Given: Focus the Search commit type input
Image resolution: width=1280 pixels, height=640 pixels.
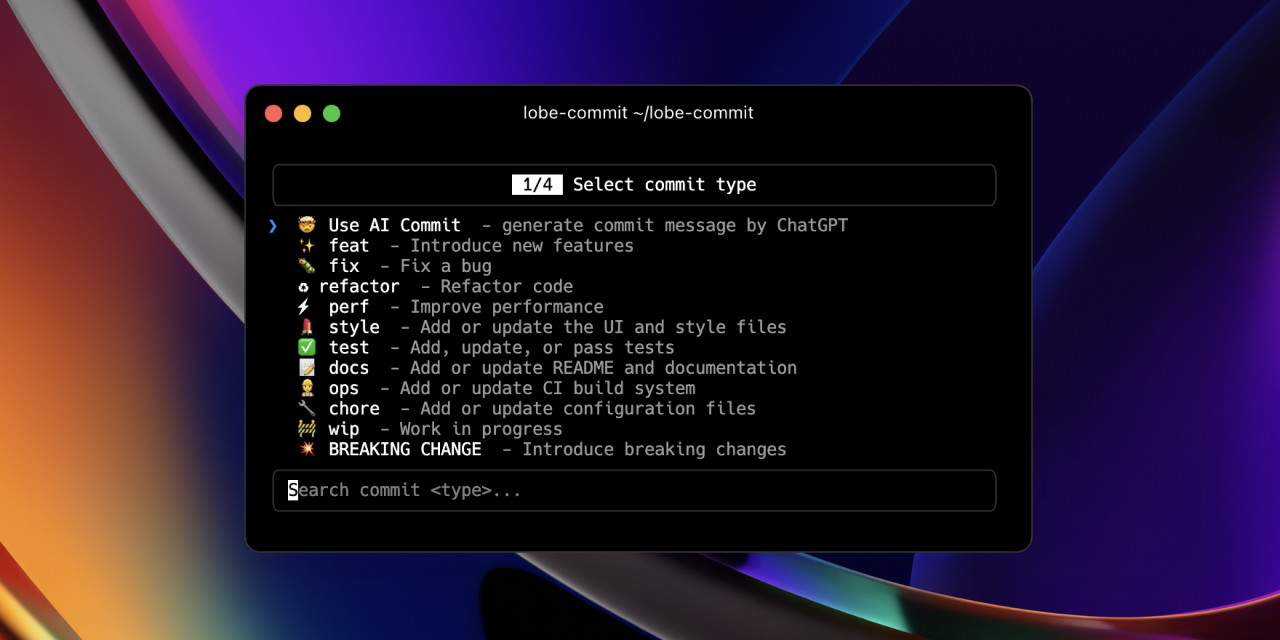Looking at the screenshot, I should coord(634,490).
